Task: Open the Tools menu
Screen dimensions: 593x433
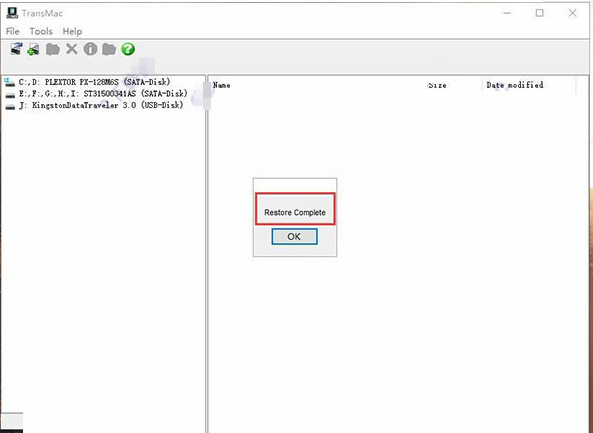Action: (x=41, y=31)
